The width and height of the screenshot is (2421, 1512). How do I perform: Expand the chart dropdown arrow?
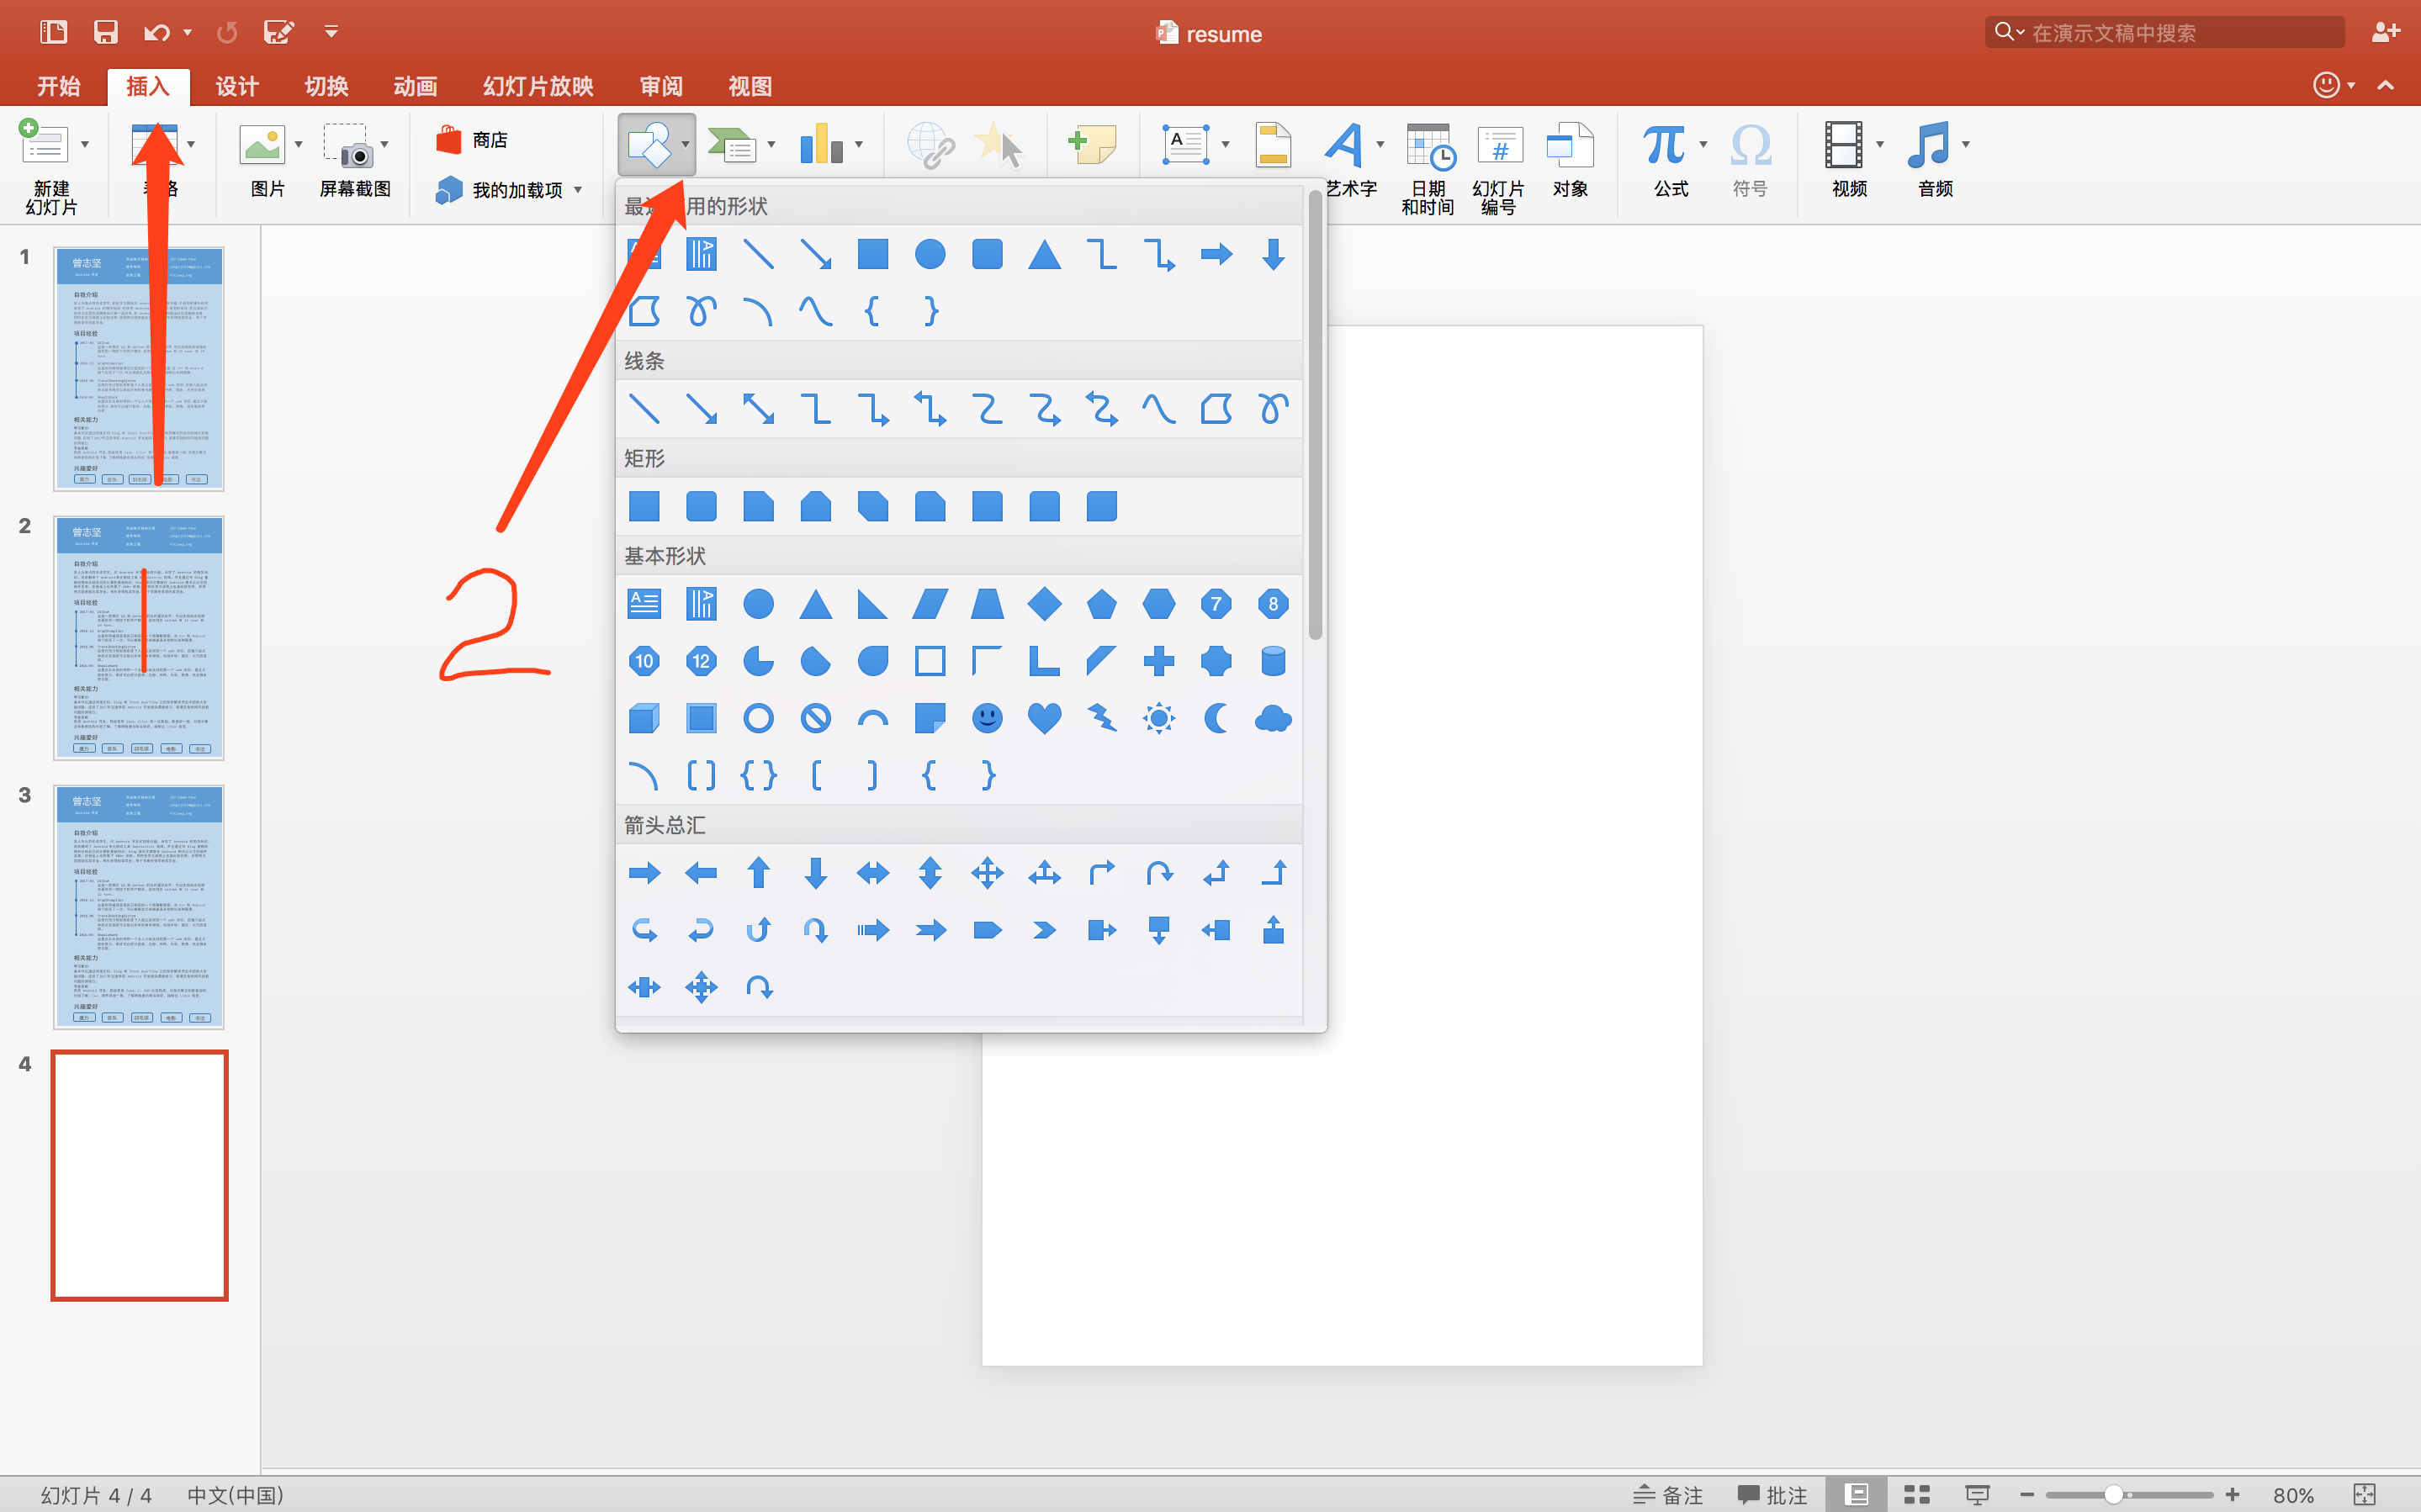click(858, 146)
